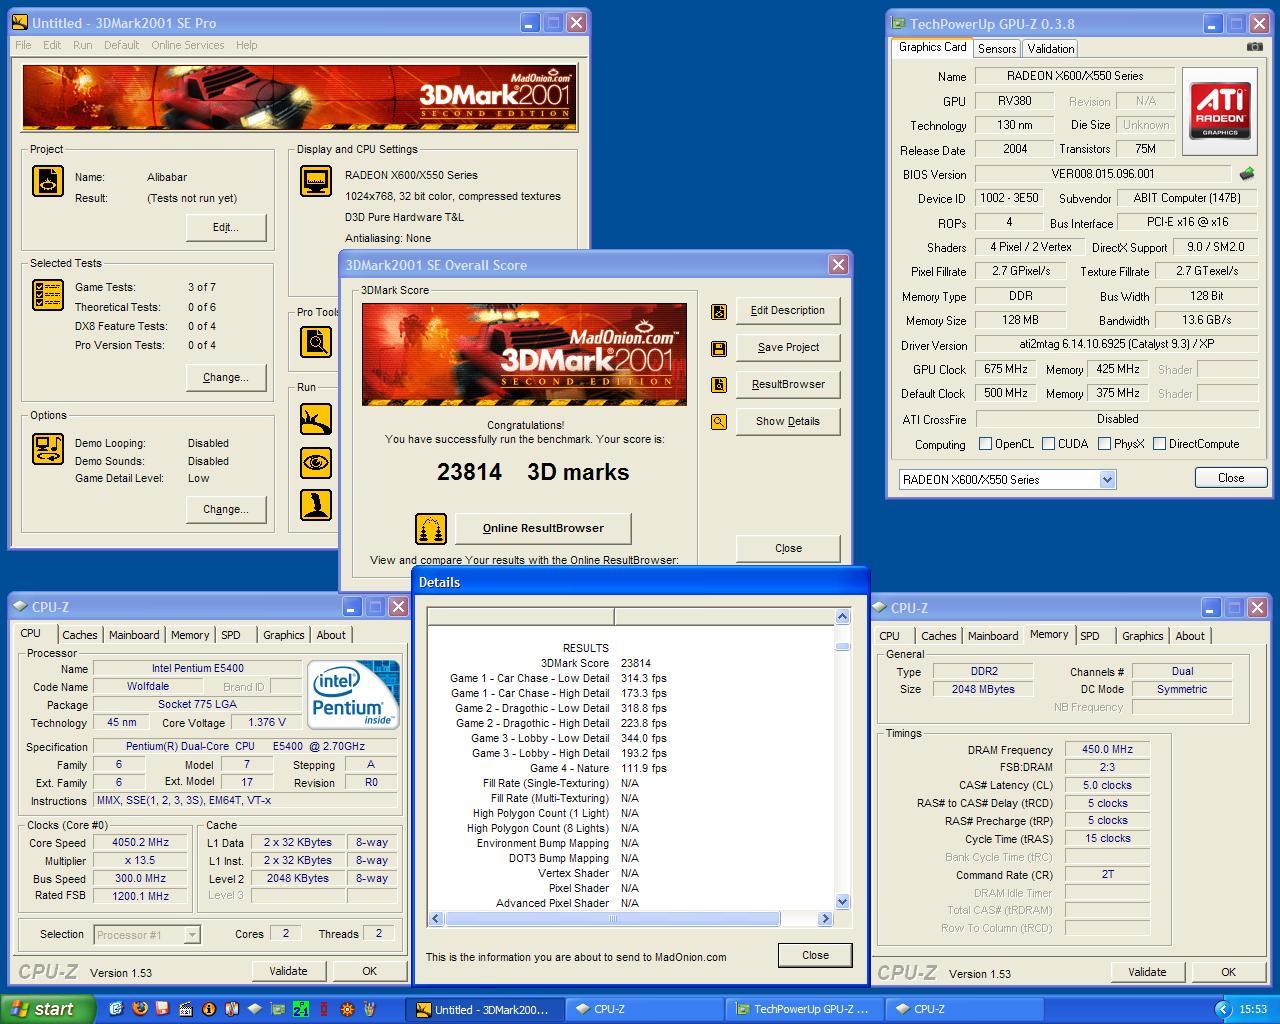This screenshot has width=1280, height=1024.
Task: Click the Save Project floppy icon
Action: click(718, 348)
